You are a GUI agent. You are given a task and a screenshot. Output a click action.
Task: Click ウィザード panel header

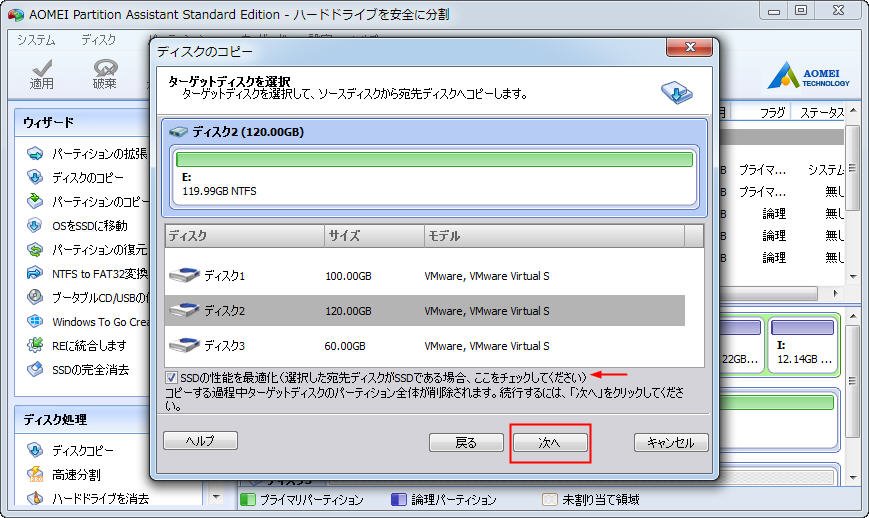tap(82, 122)
